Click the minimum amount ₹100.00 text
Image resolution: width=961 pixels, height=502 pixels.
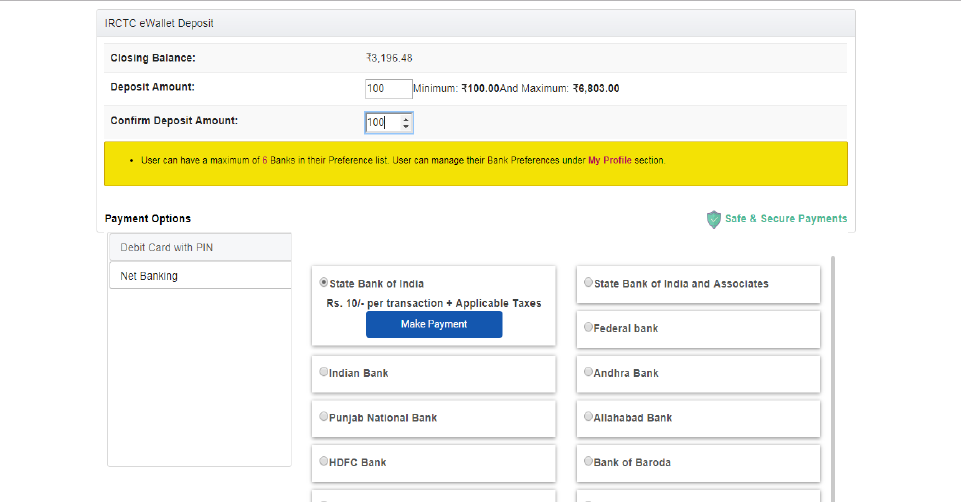point(480,88)
